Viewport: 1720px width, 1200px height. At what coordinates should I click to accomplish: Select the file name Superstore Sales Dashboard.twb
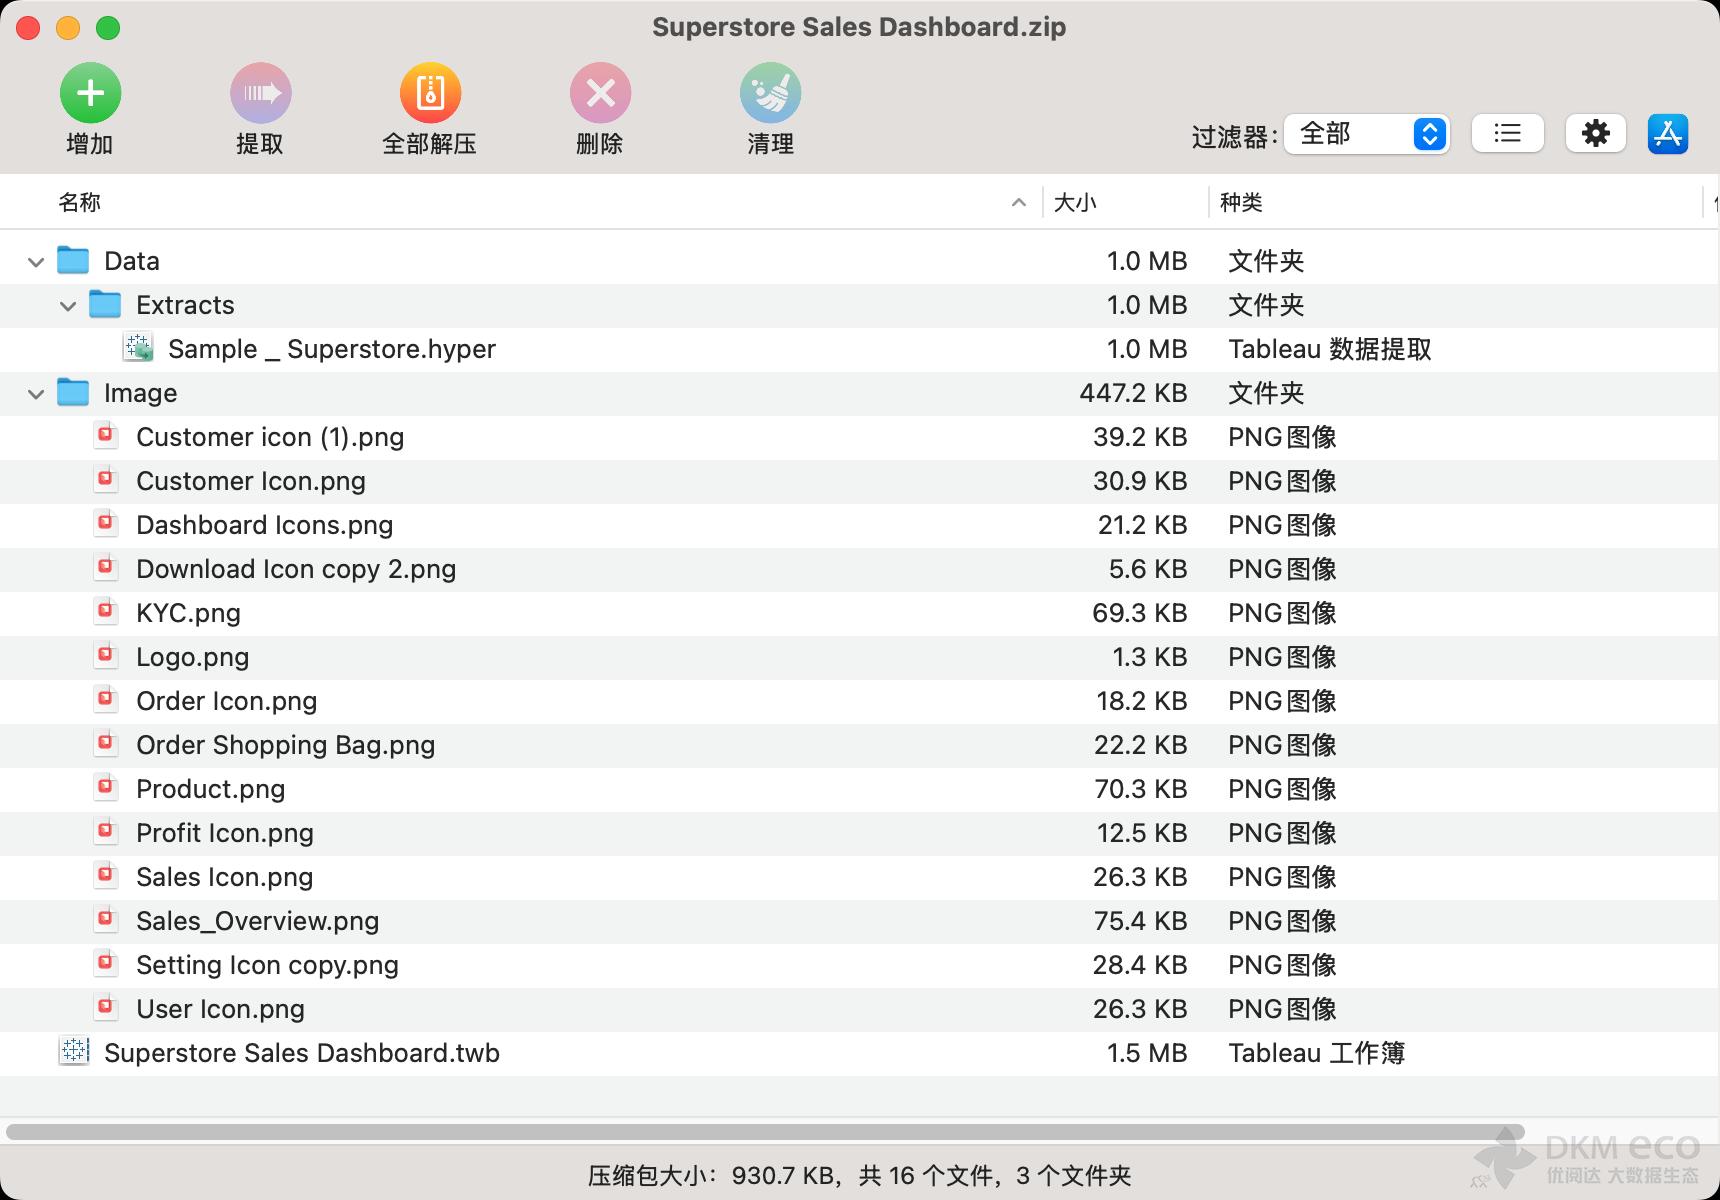point(302,1053)
